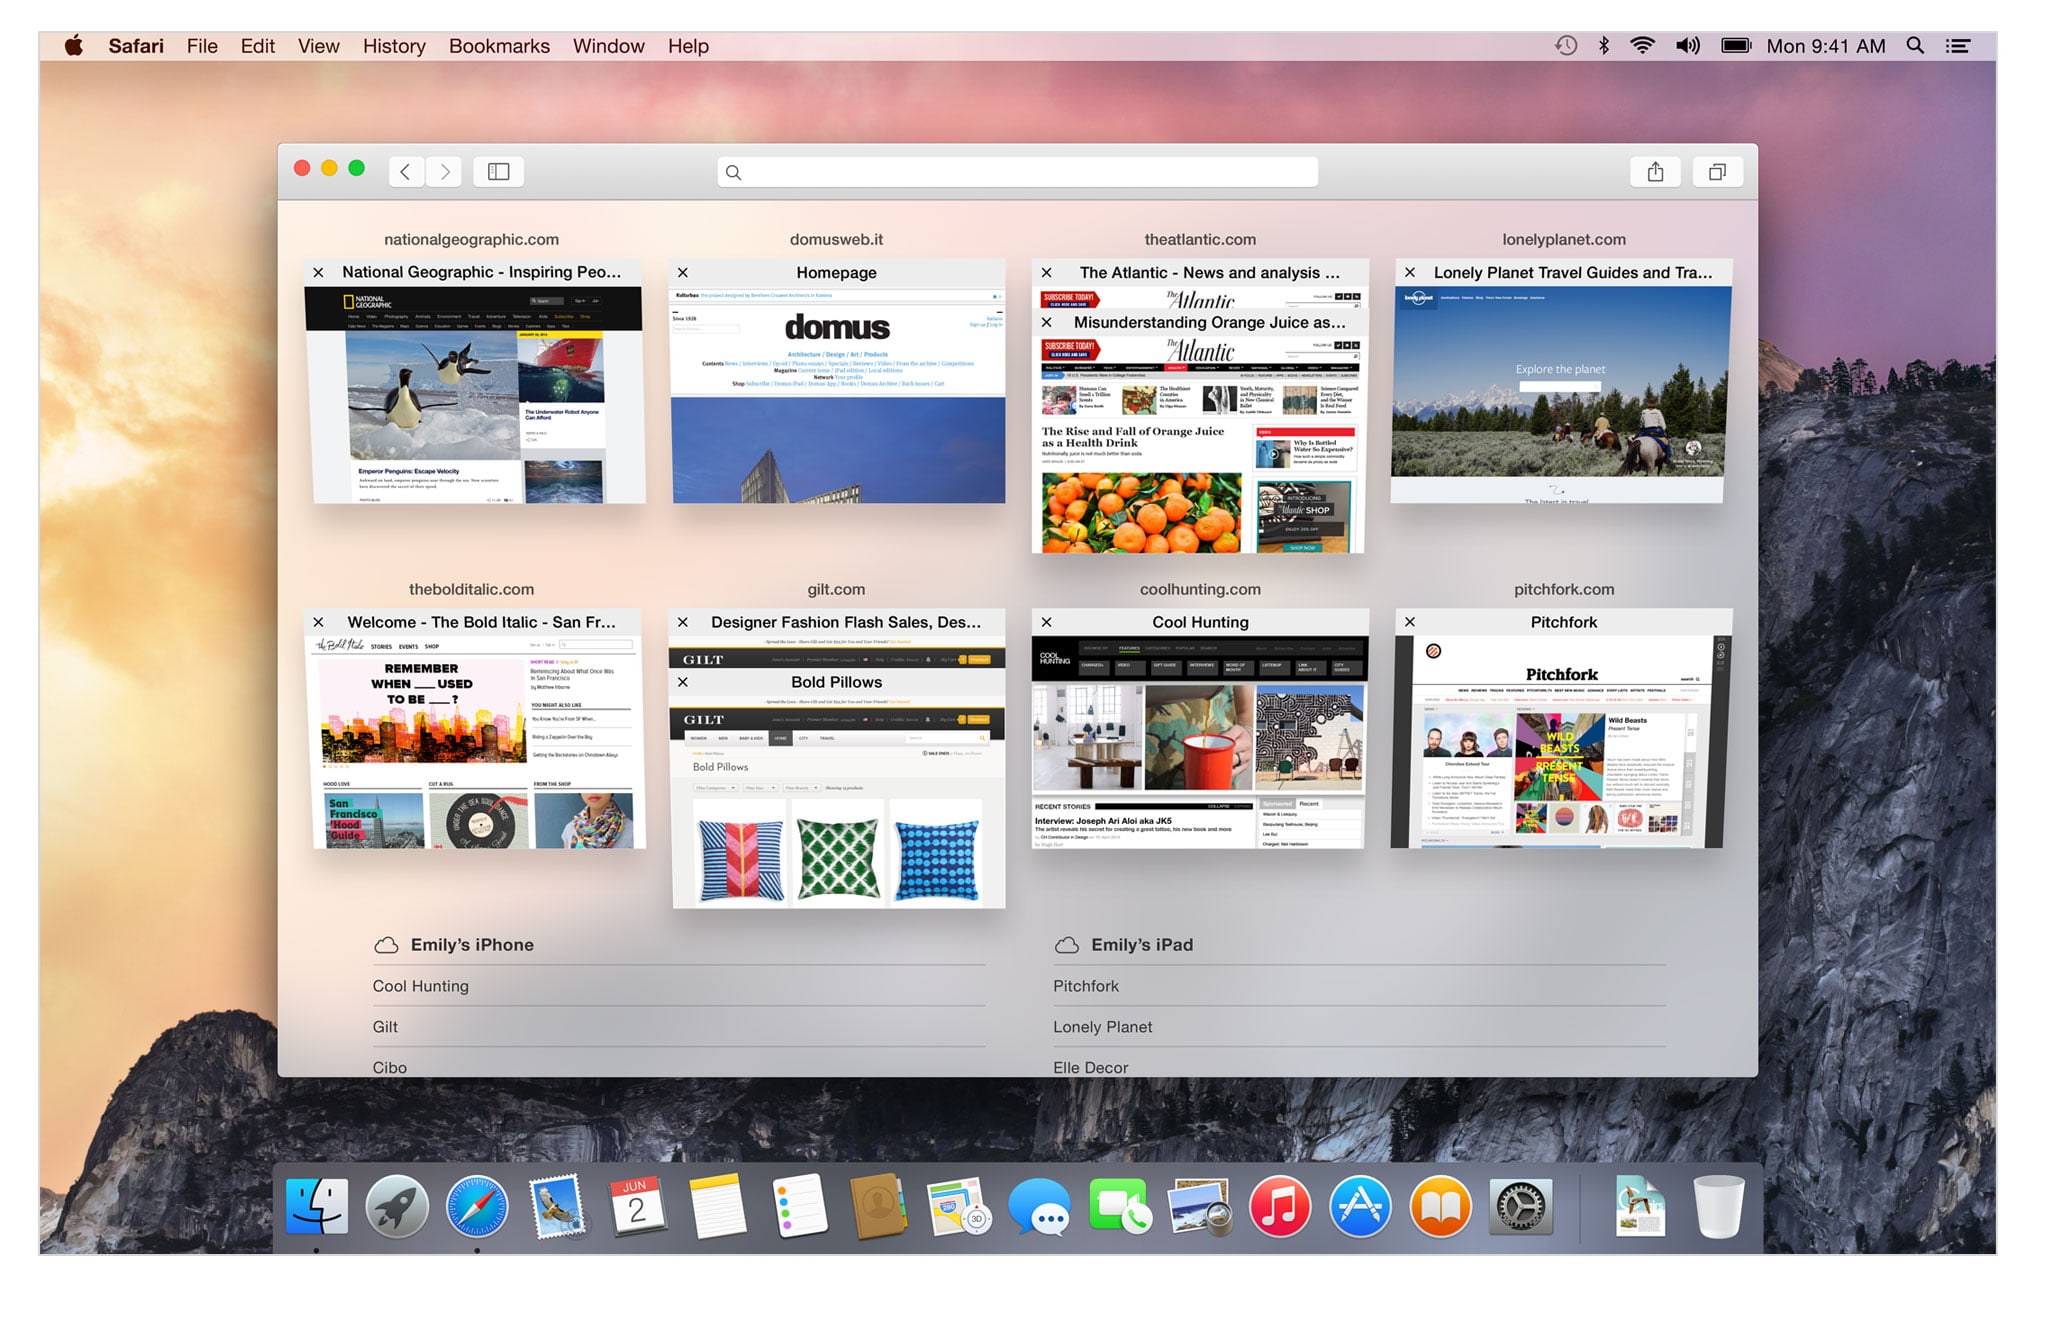This screenshot has width=2064, height=1340.
Task: Click the Share button in Safari toolbar
Action: point(1653,170)
